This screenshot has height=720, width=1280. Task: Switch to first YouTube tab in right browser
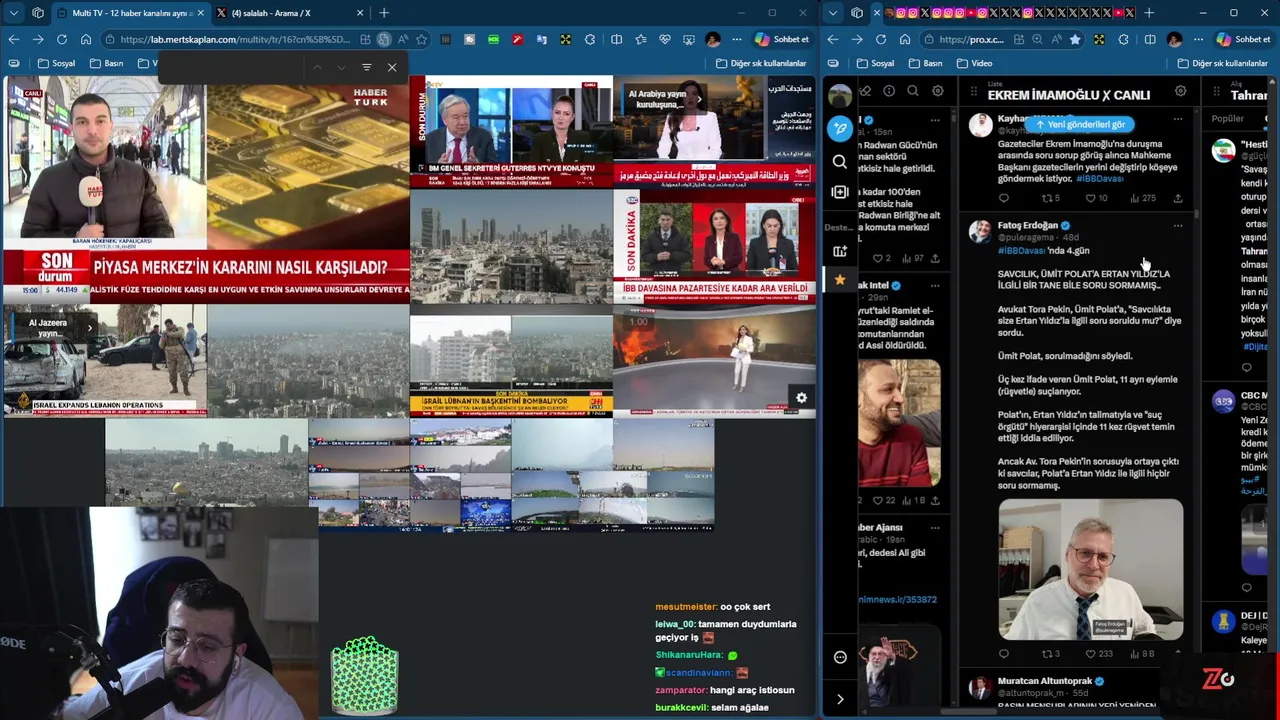pos(972,13)
